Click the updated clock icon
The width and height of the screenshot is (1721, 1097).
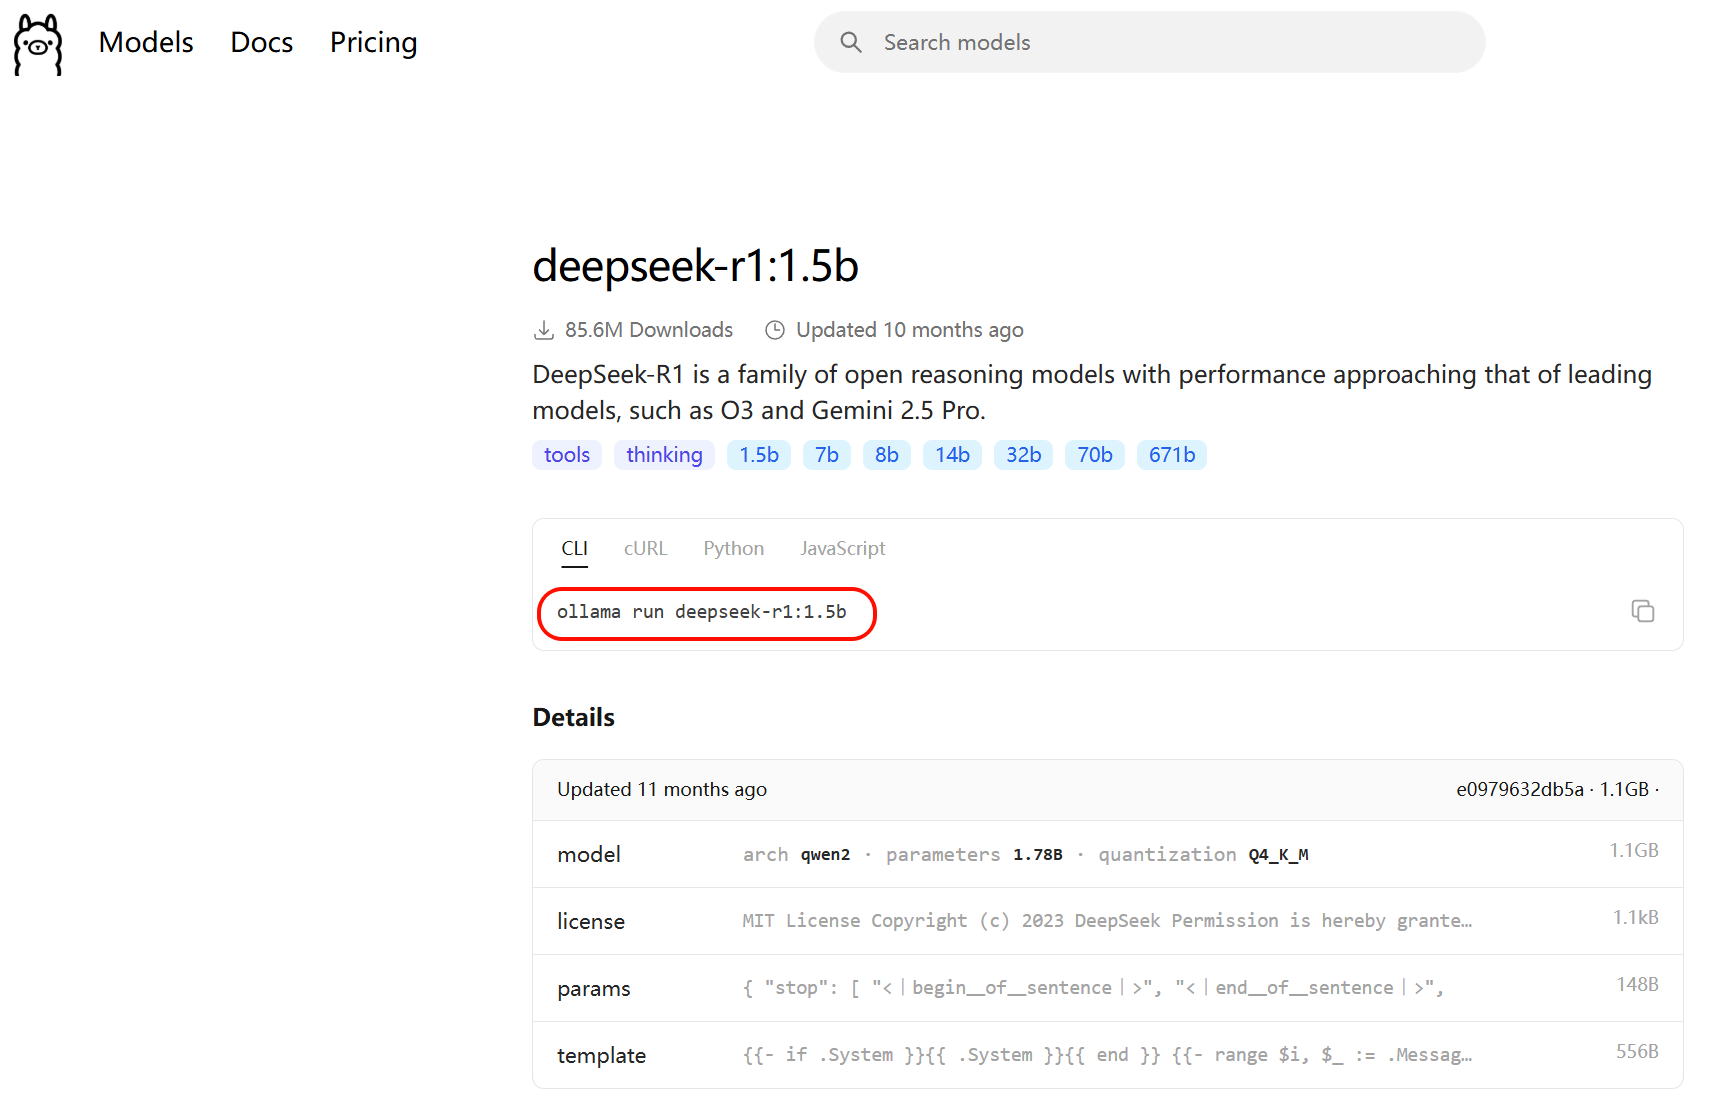pyautogui.click(x=775, y=330)
